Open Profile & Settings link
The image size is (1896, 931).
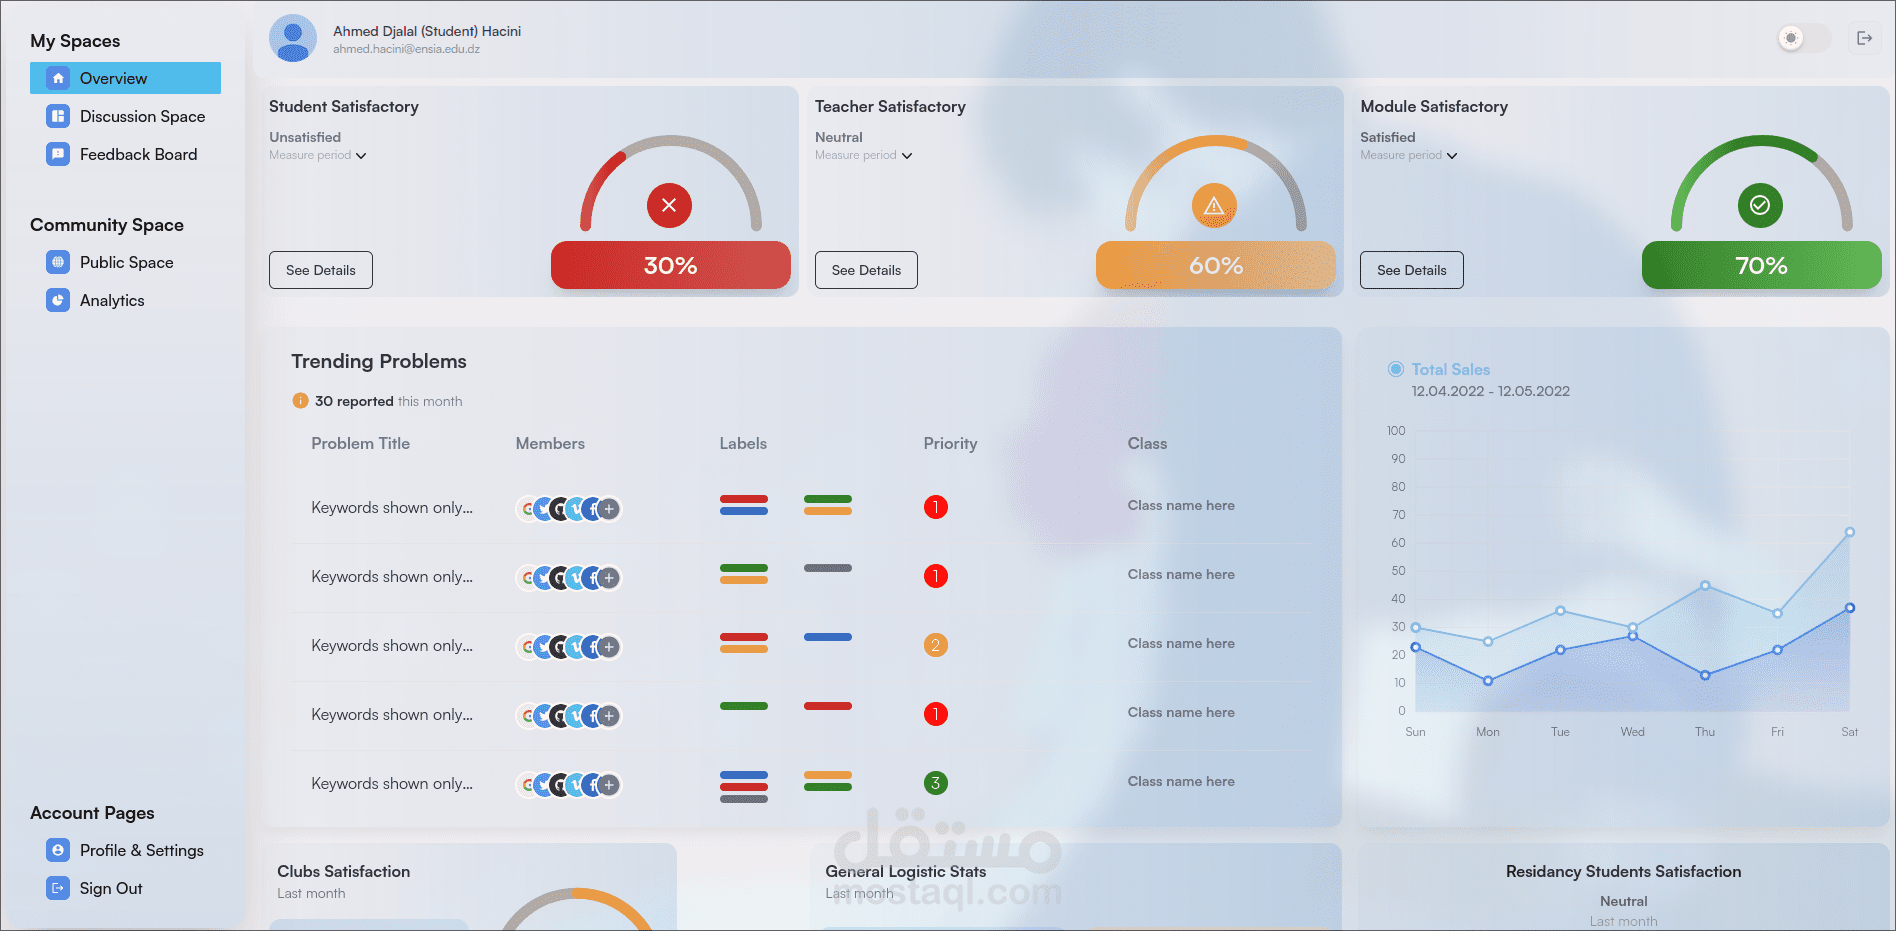click(x=125, y=850)
